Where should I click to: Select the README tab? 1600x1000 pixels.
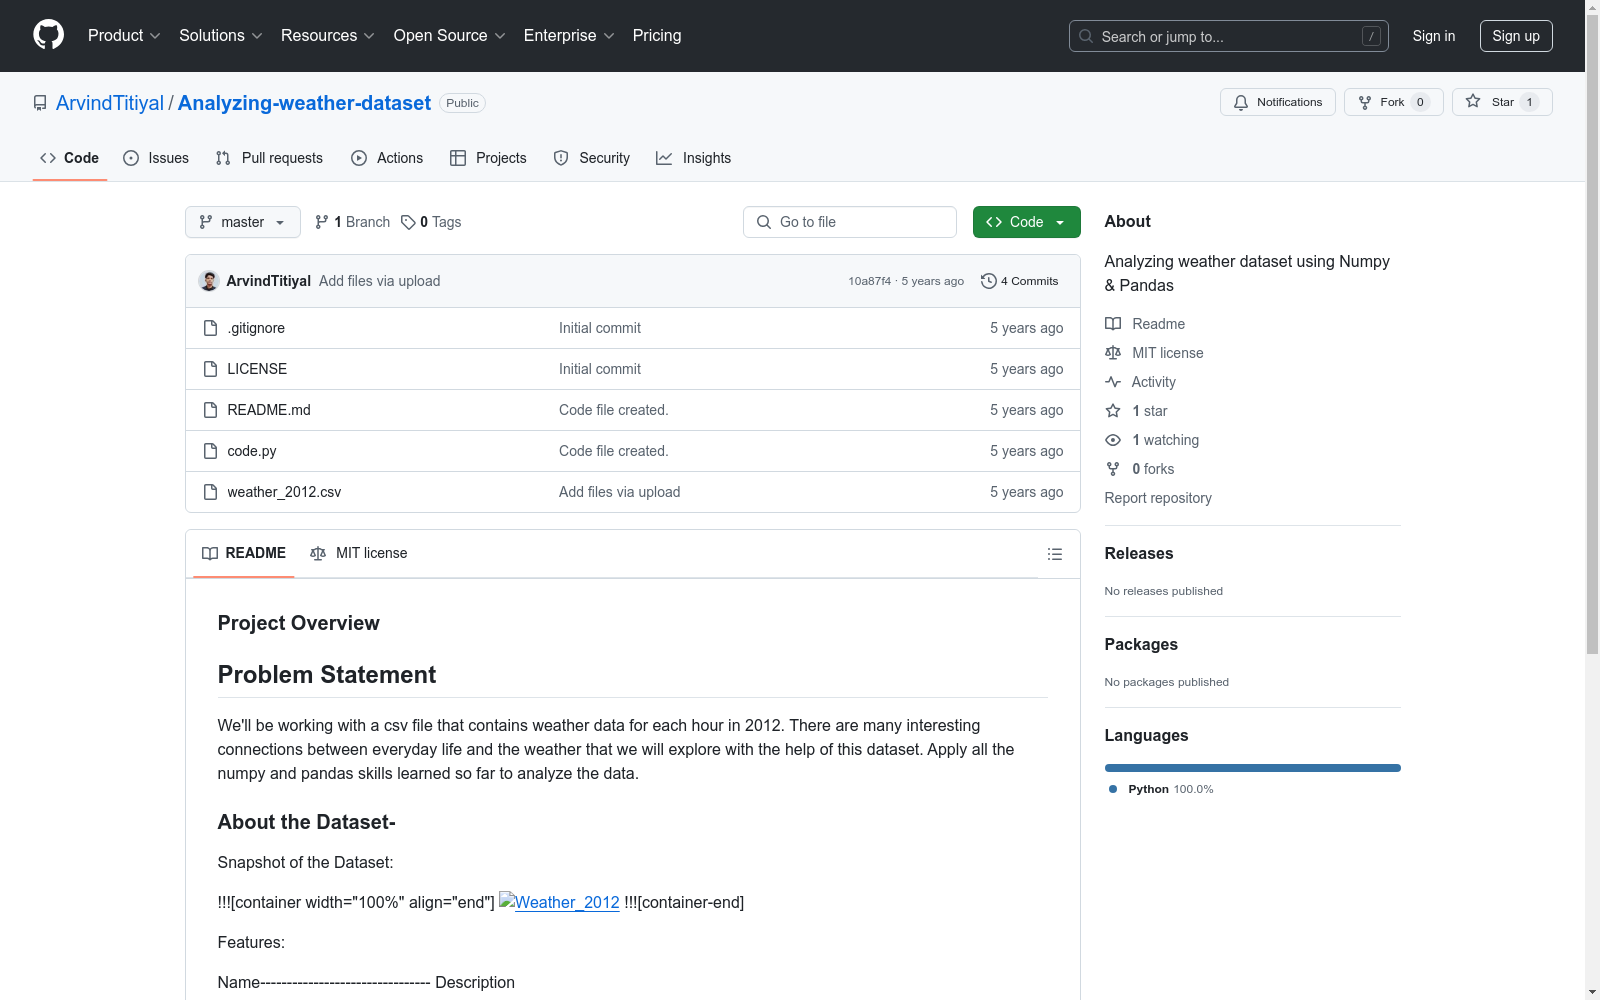tap(244, 553)
